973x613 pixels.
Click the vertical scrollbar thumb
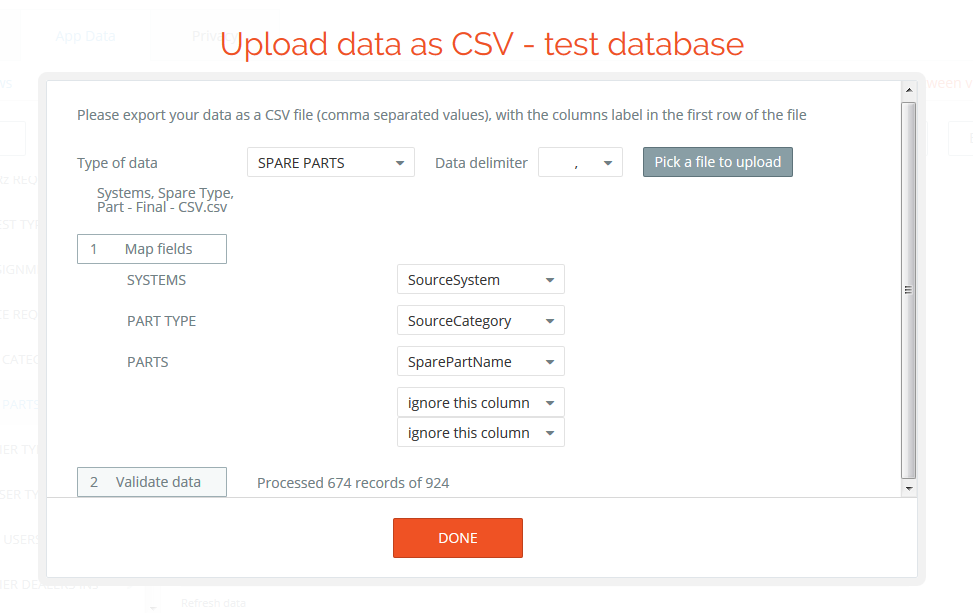pos(908,288)
